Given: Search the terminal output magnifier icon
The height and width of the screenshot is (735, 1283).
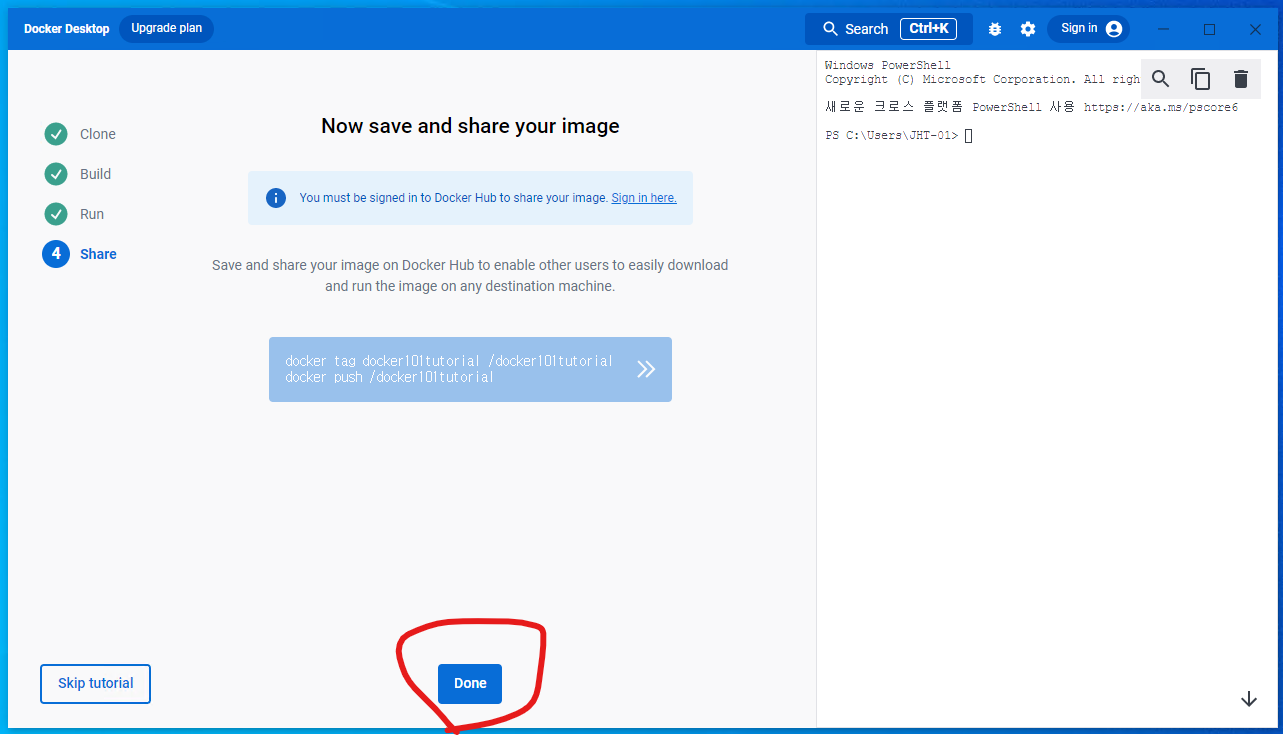Looking at the screenshot, I should point(1161,79).
